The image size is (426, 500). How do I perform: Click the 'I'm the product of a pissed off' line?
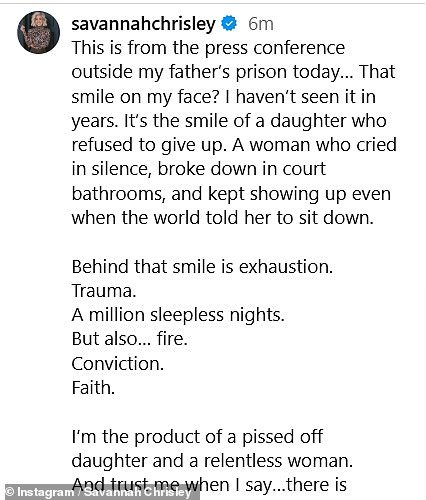197,437
